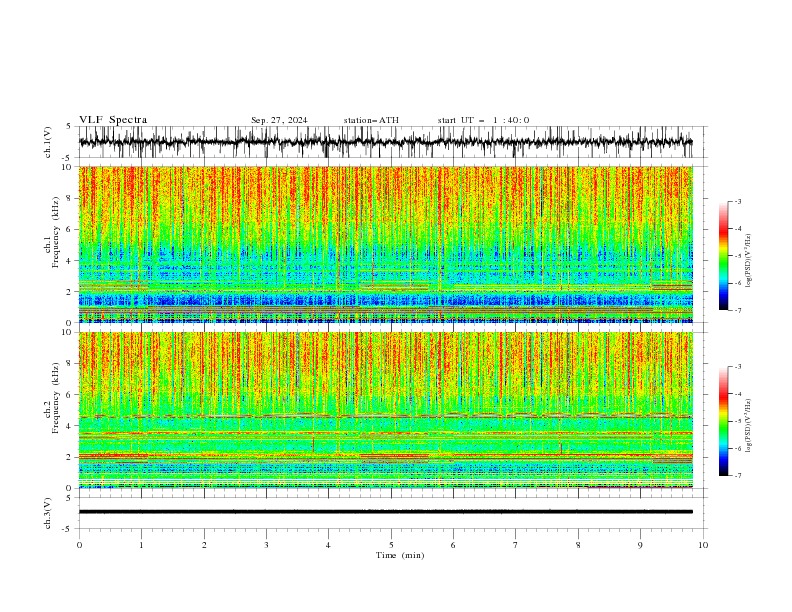Screen dimensions: 792x612
Task: Click time axis tick label "0"
Action: 79,545
